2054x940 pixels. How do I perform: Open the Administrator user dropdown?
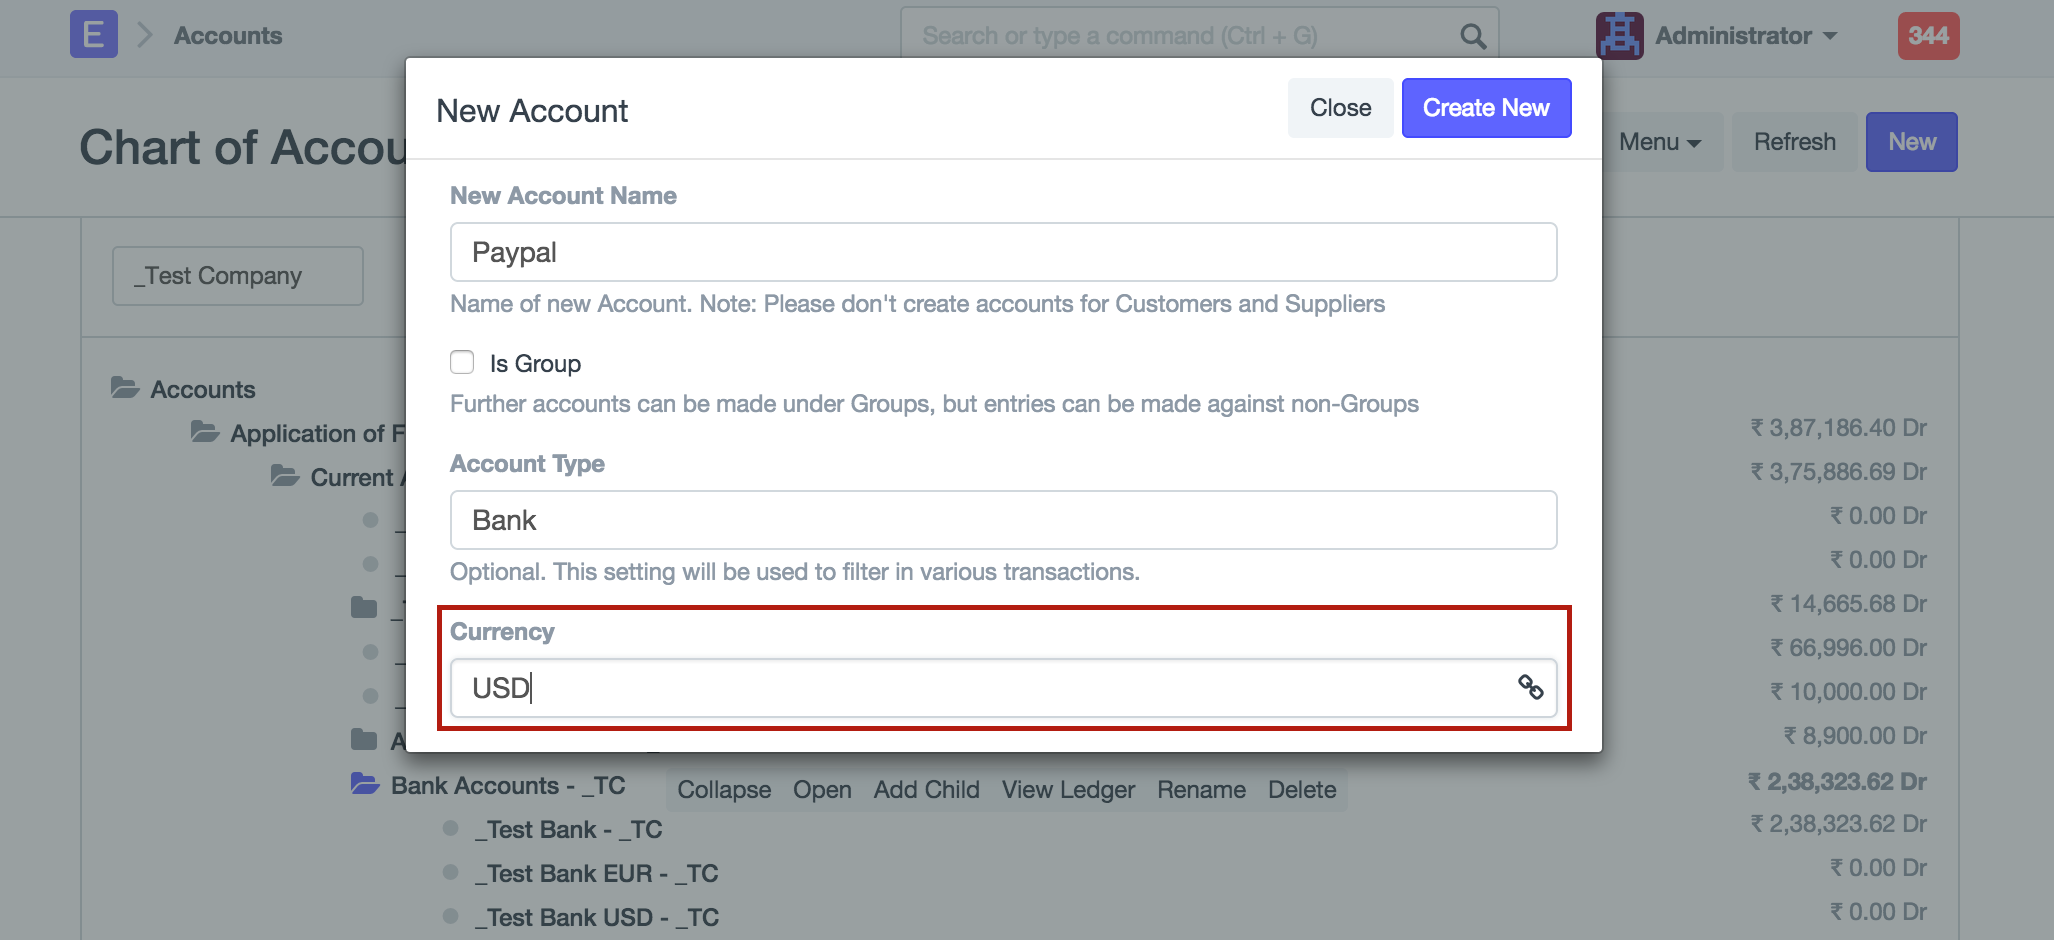pos(1745,36)
